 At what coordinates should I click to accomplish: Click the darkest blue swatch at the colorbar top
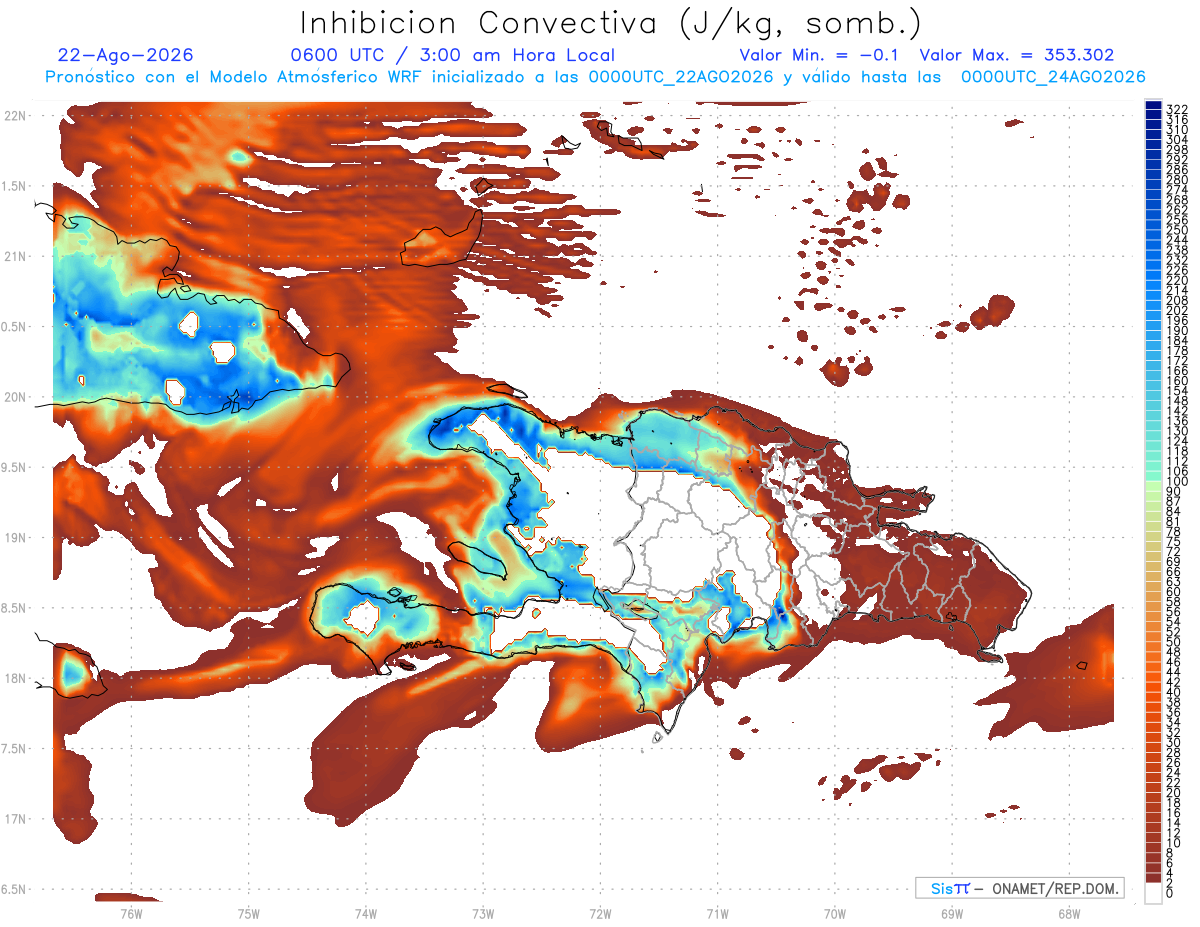(1153, 106)
